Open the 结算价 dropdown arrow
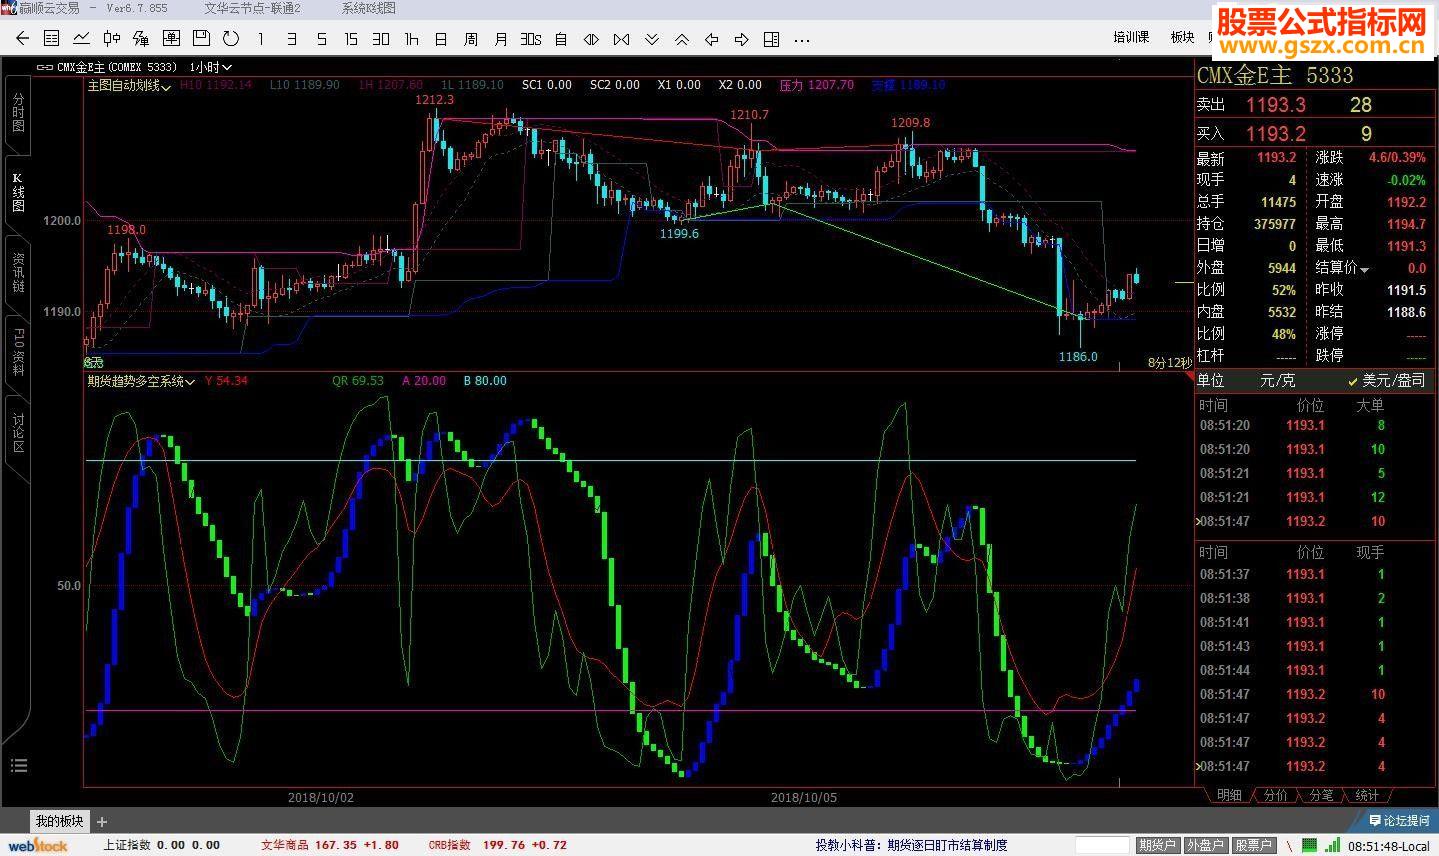1439x856 pixels. click(1364, 269)
